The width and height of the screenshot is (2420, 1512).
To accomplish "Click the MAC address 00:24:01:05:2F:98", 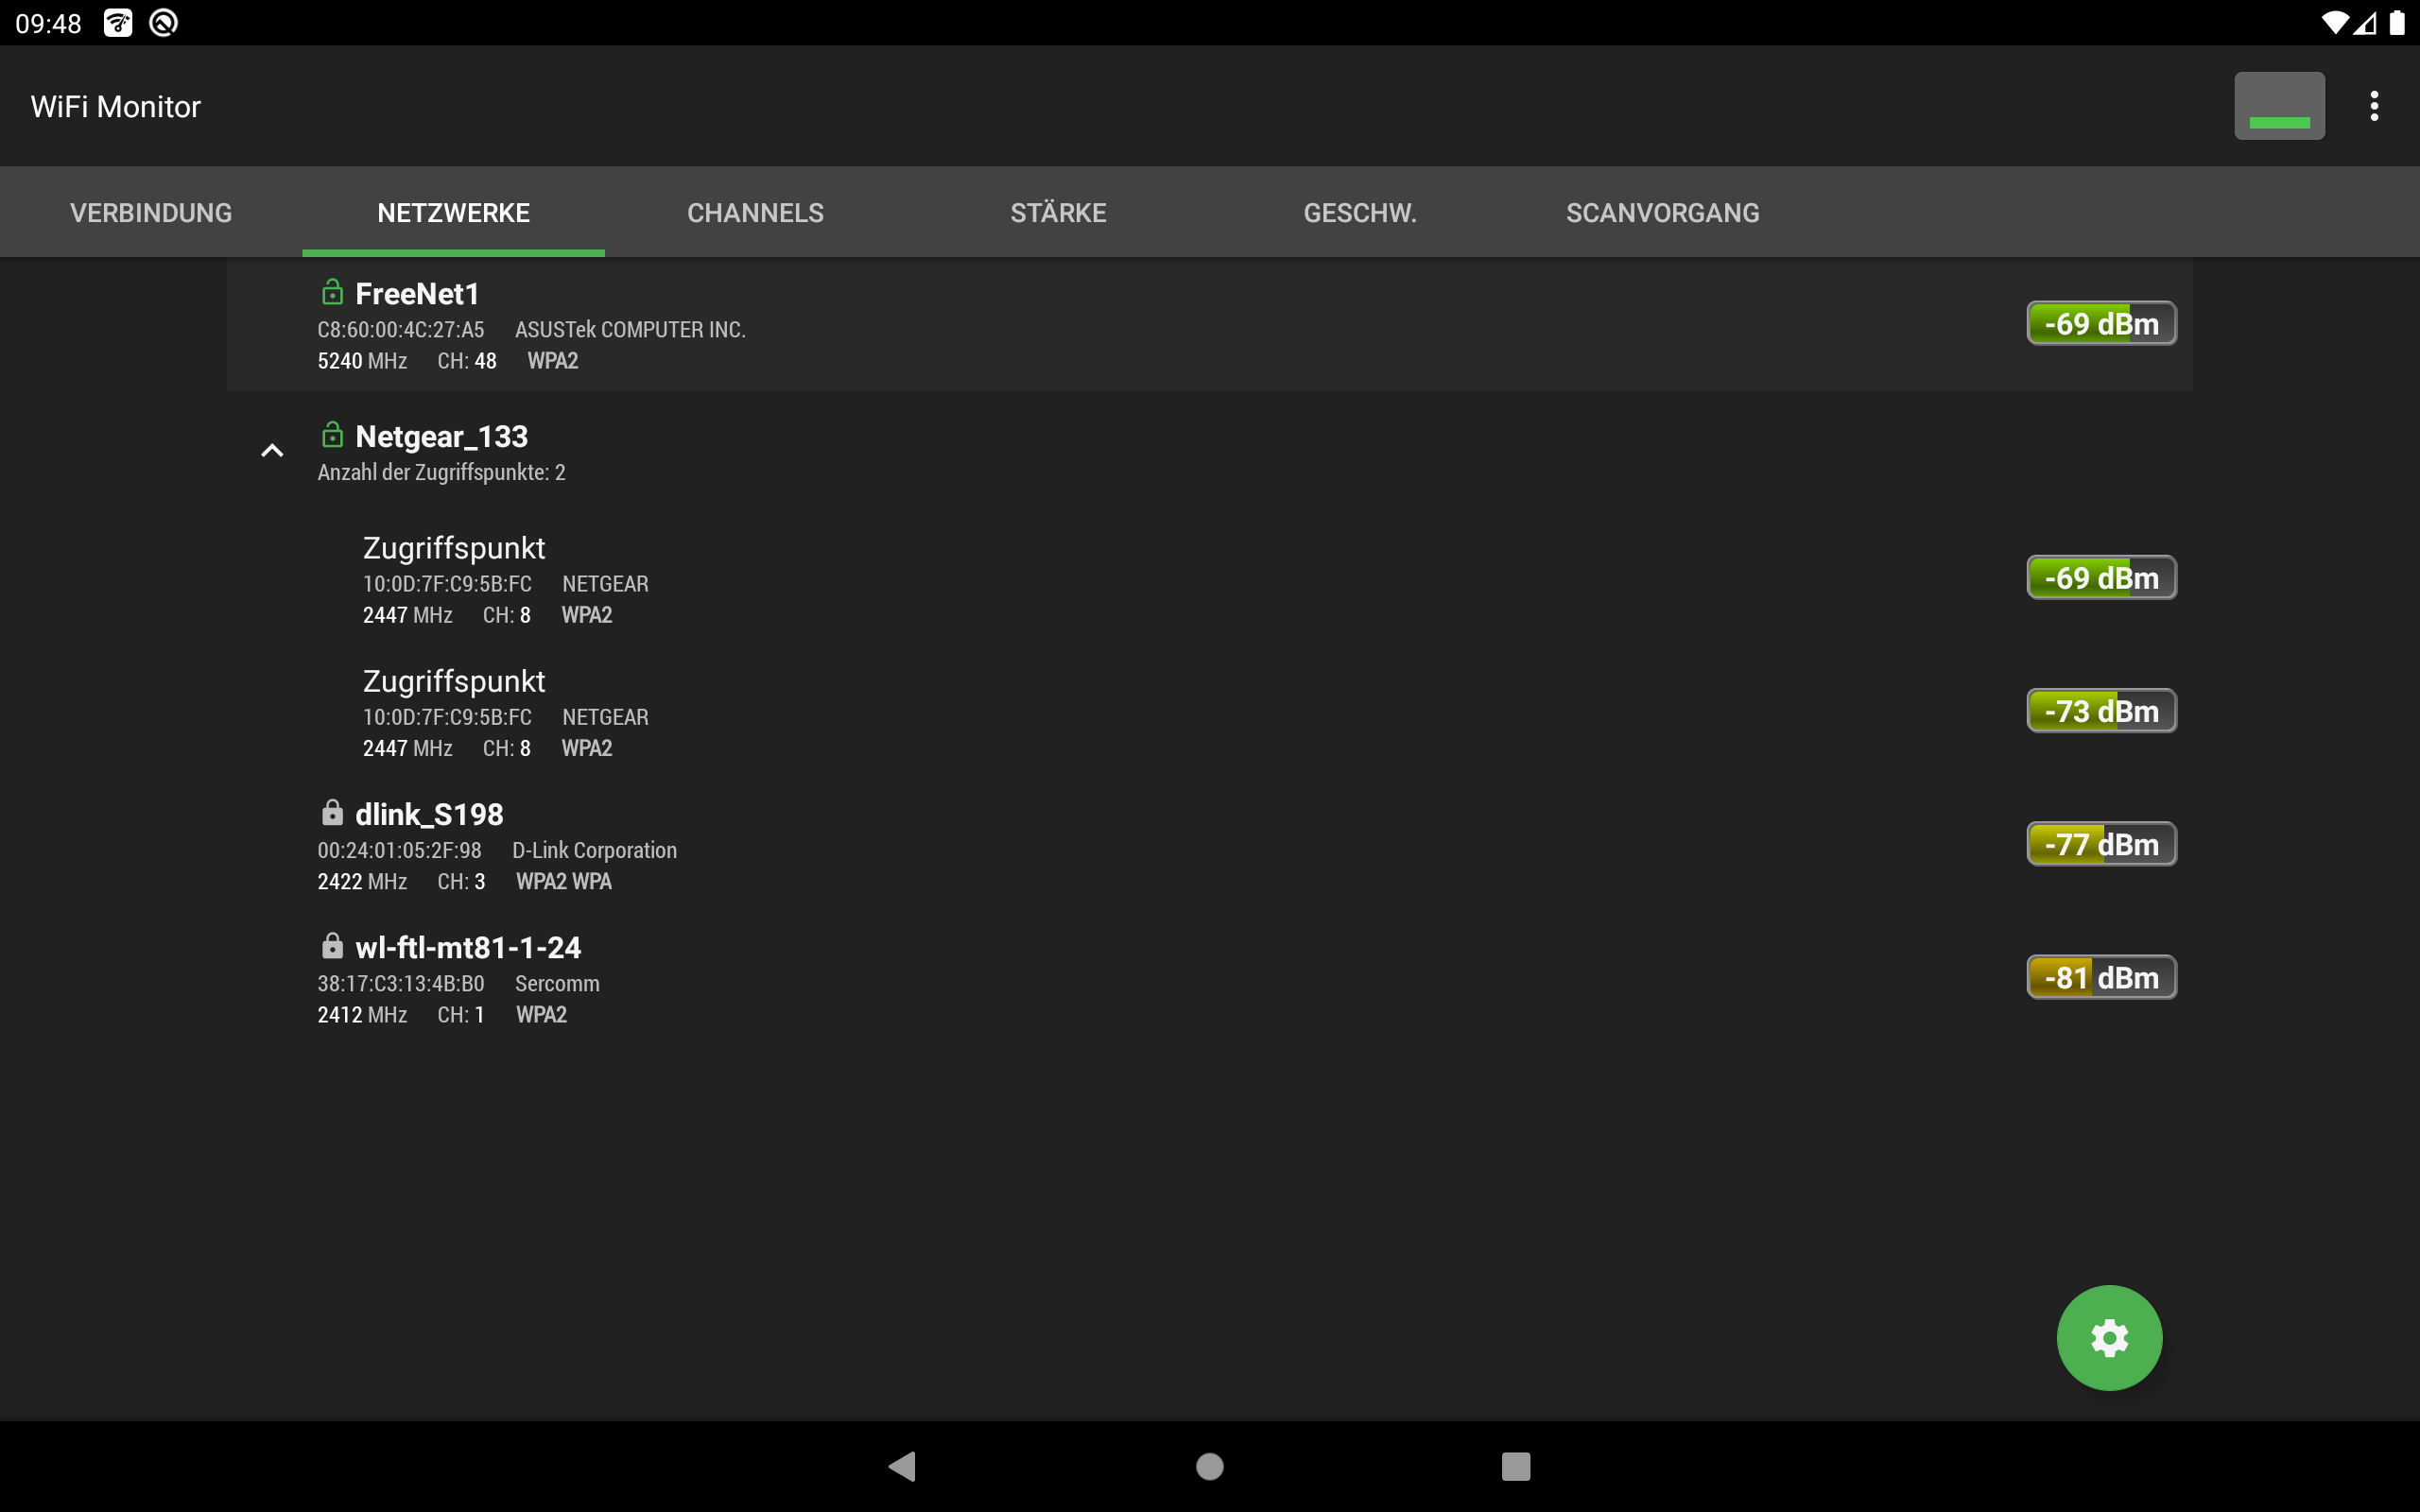I will pyautogui.click(x=399, y=850).
